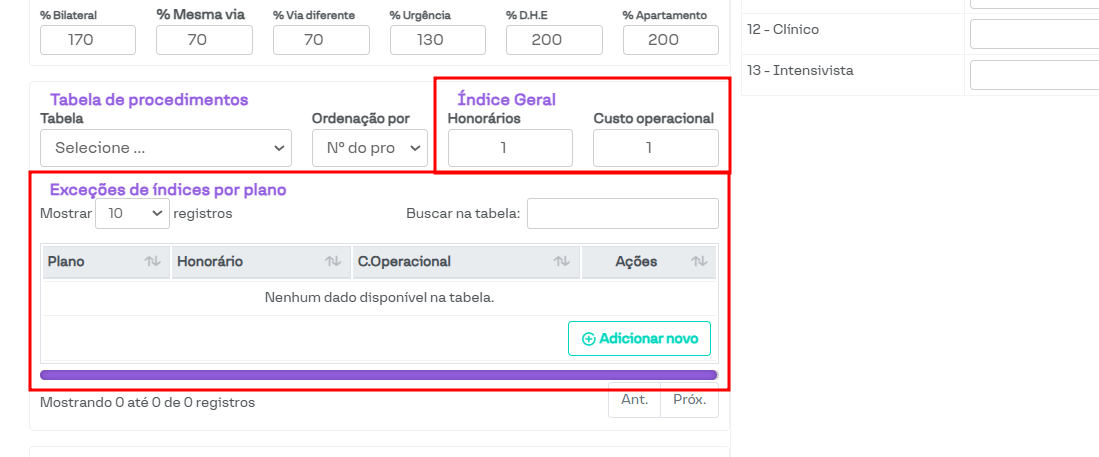Go to previous page with Ant.
The width and height of the screenshot is (1099, 457).
click(x=635, y=400)
